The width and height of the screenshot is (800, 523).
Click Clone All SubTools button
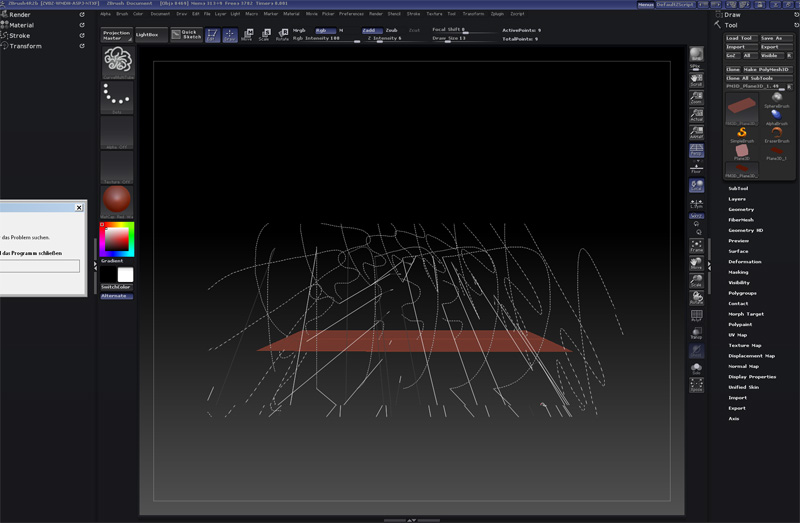759,78
